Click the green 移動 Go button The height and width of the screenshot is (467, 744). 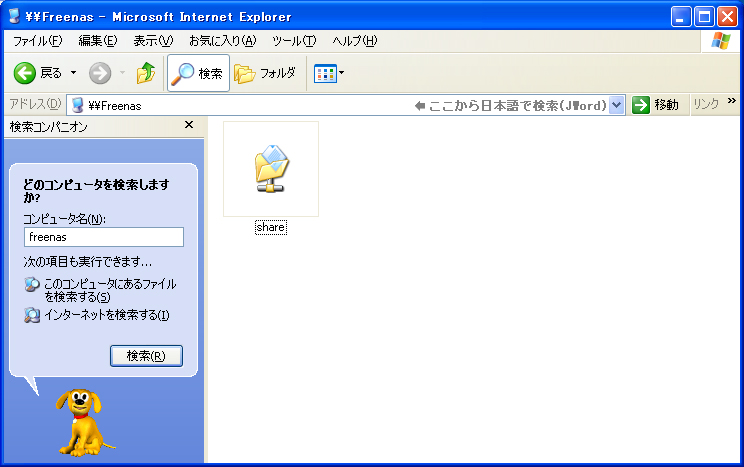656,105
